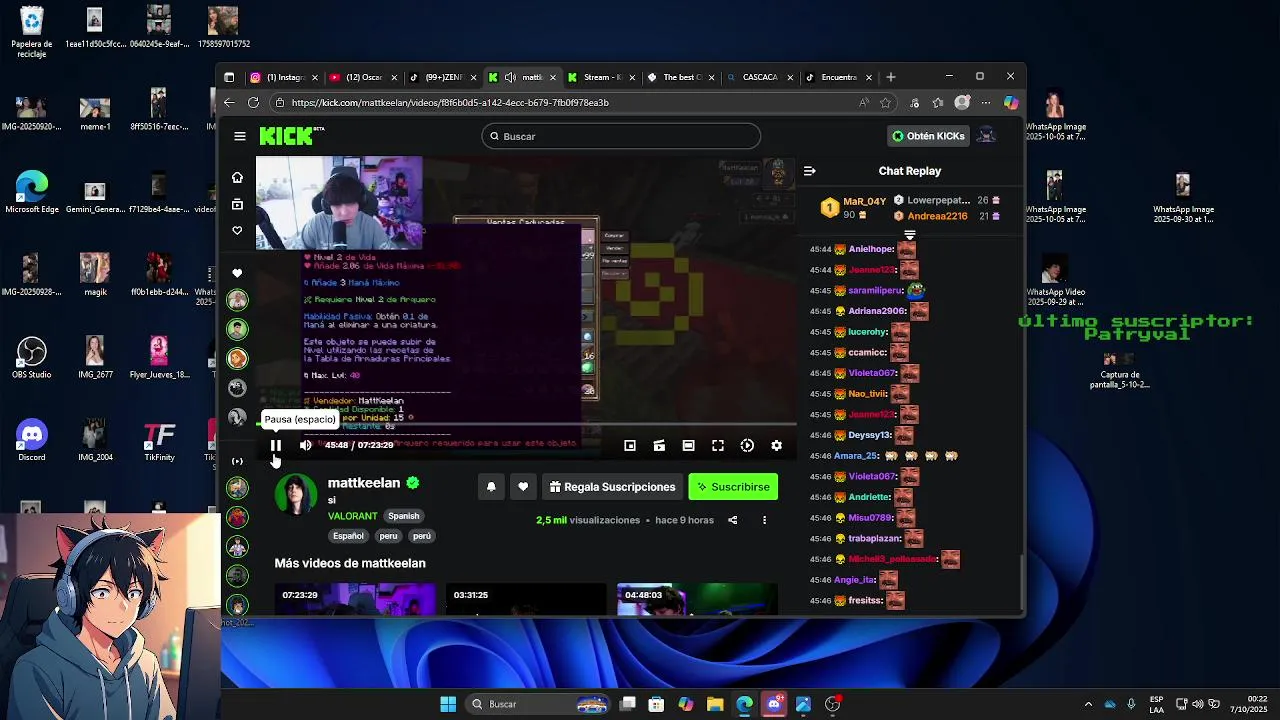Open the user profile avatar menu

pyautogui.click(x=986, y=136)
